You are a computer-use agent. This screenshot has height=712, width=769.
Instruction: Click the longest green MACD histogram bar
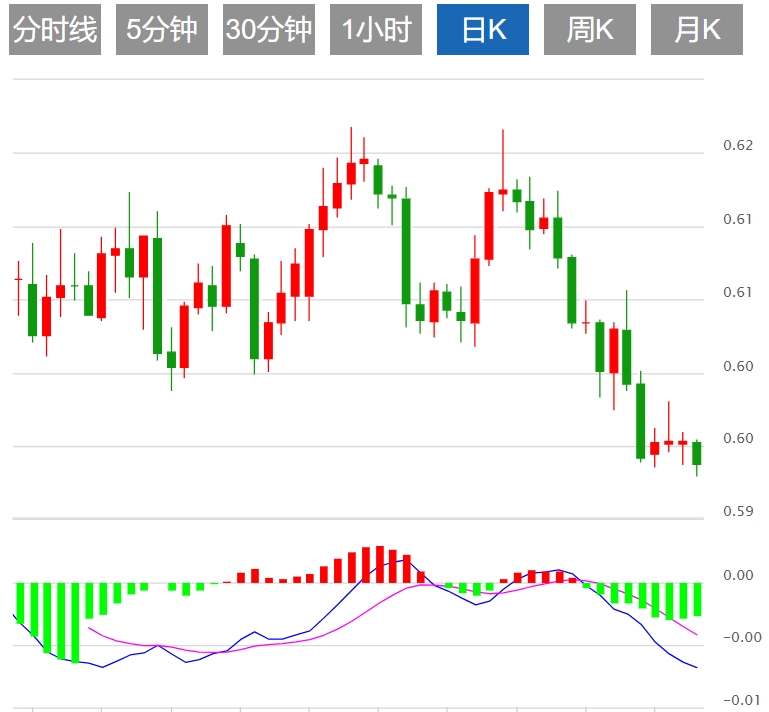(74, 622)
